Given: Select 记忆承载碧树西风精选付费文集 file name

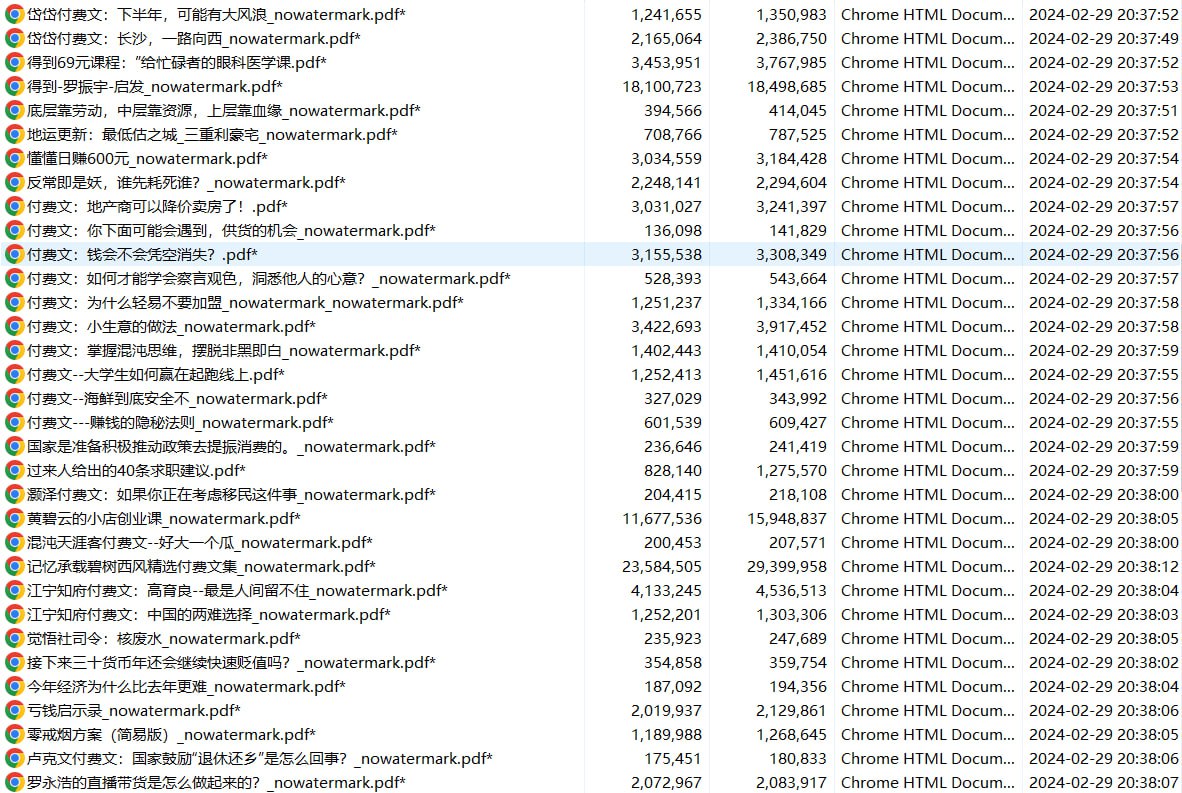Looking at the screenshot, I should point(200,567).
